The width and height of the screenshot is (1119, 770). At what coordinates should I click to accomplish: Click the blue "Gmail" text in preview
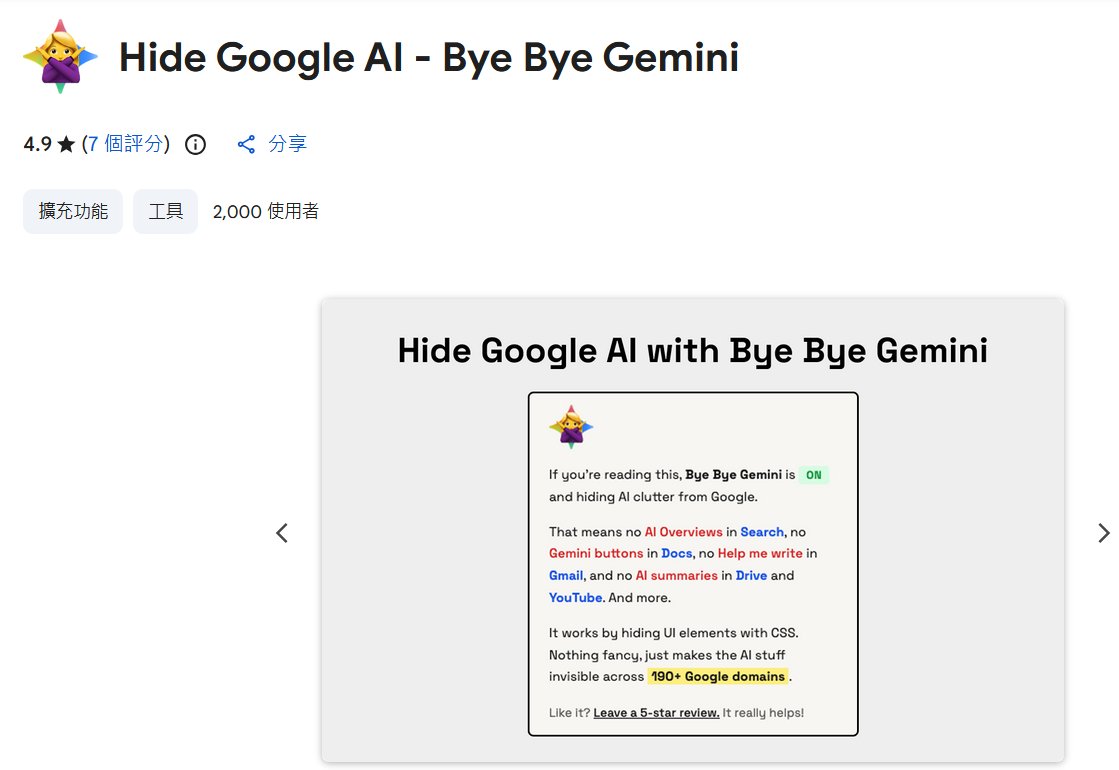coord(566,576)
